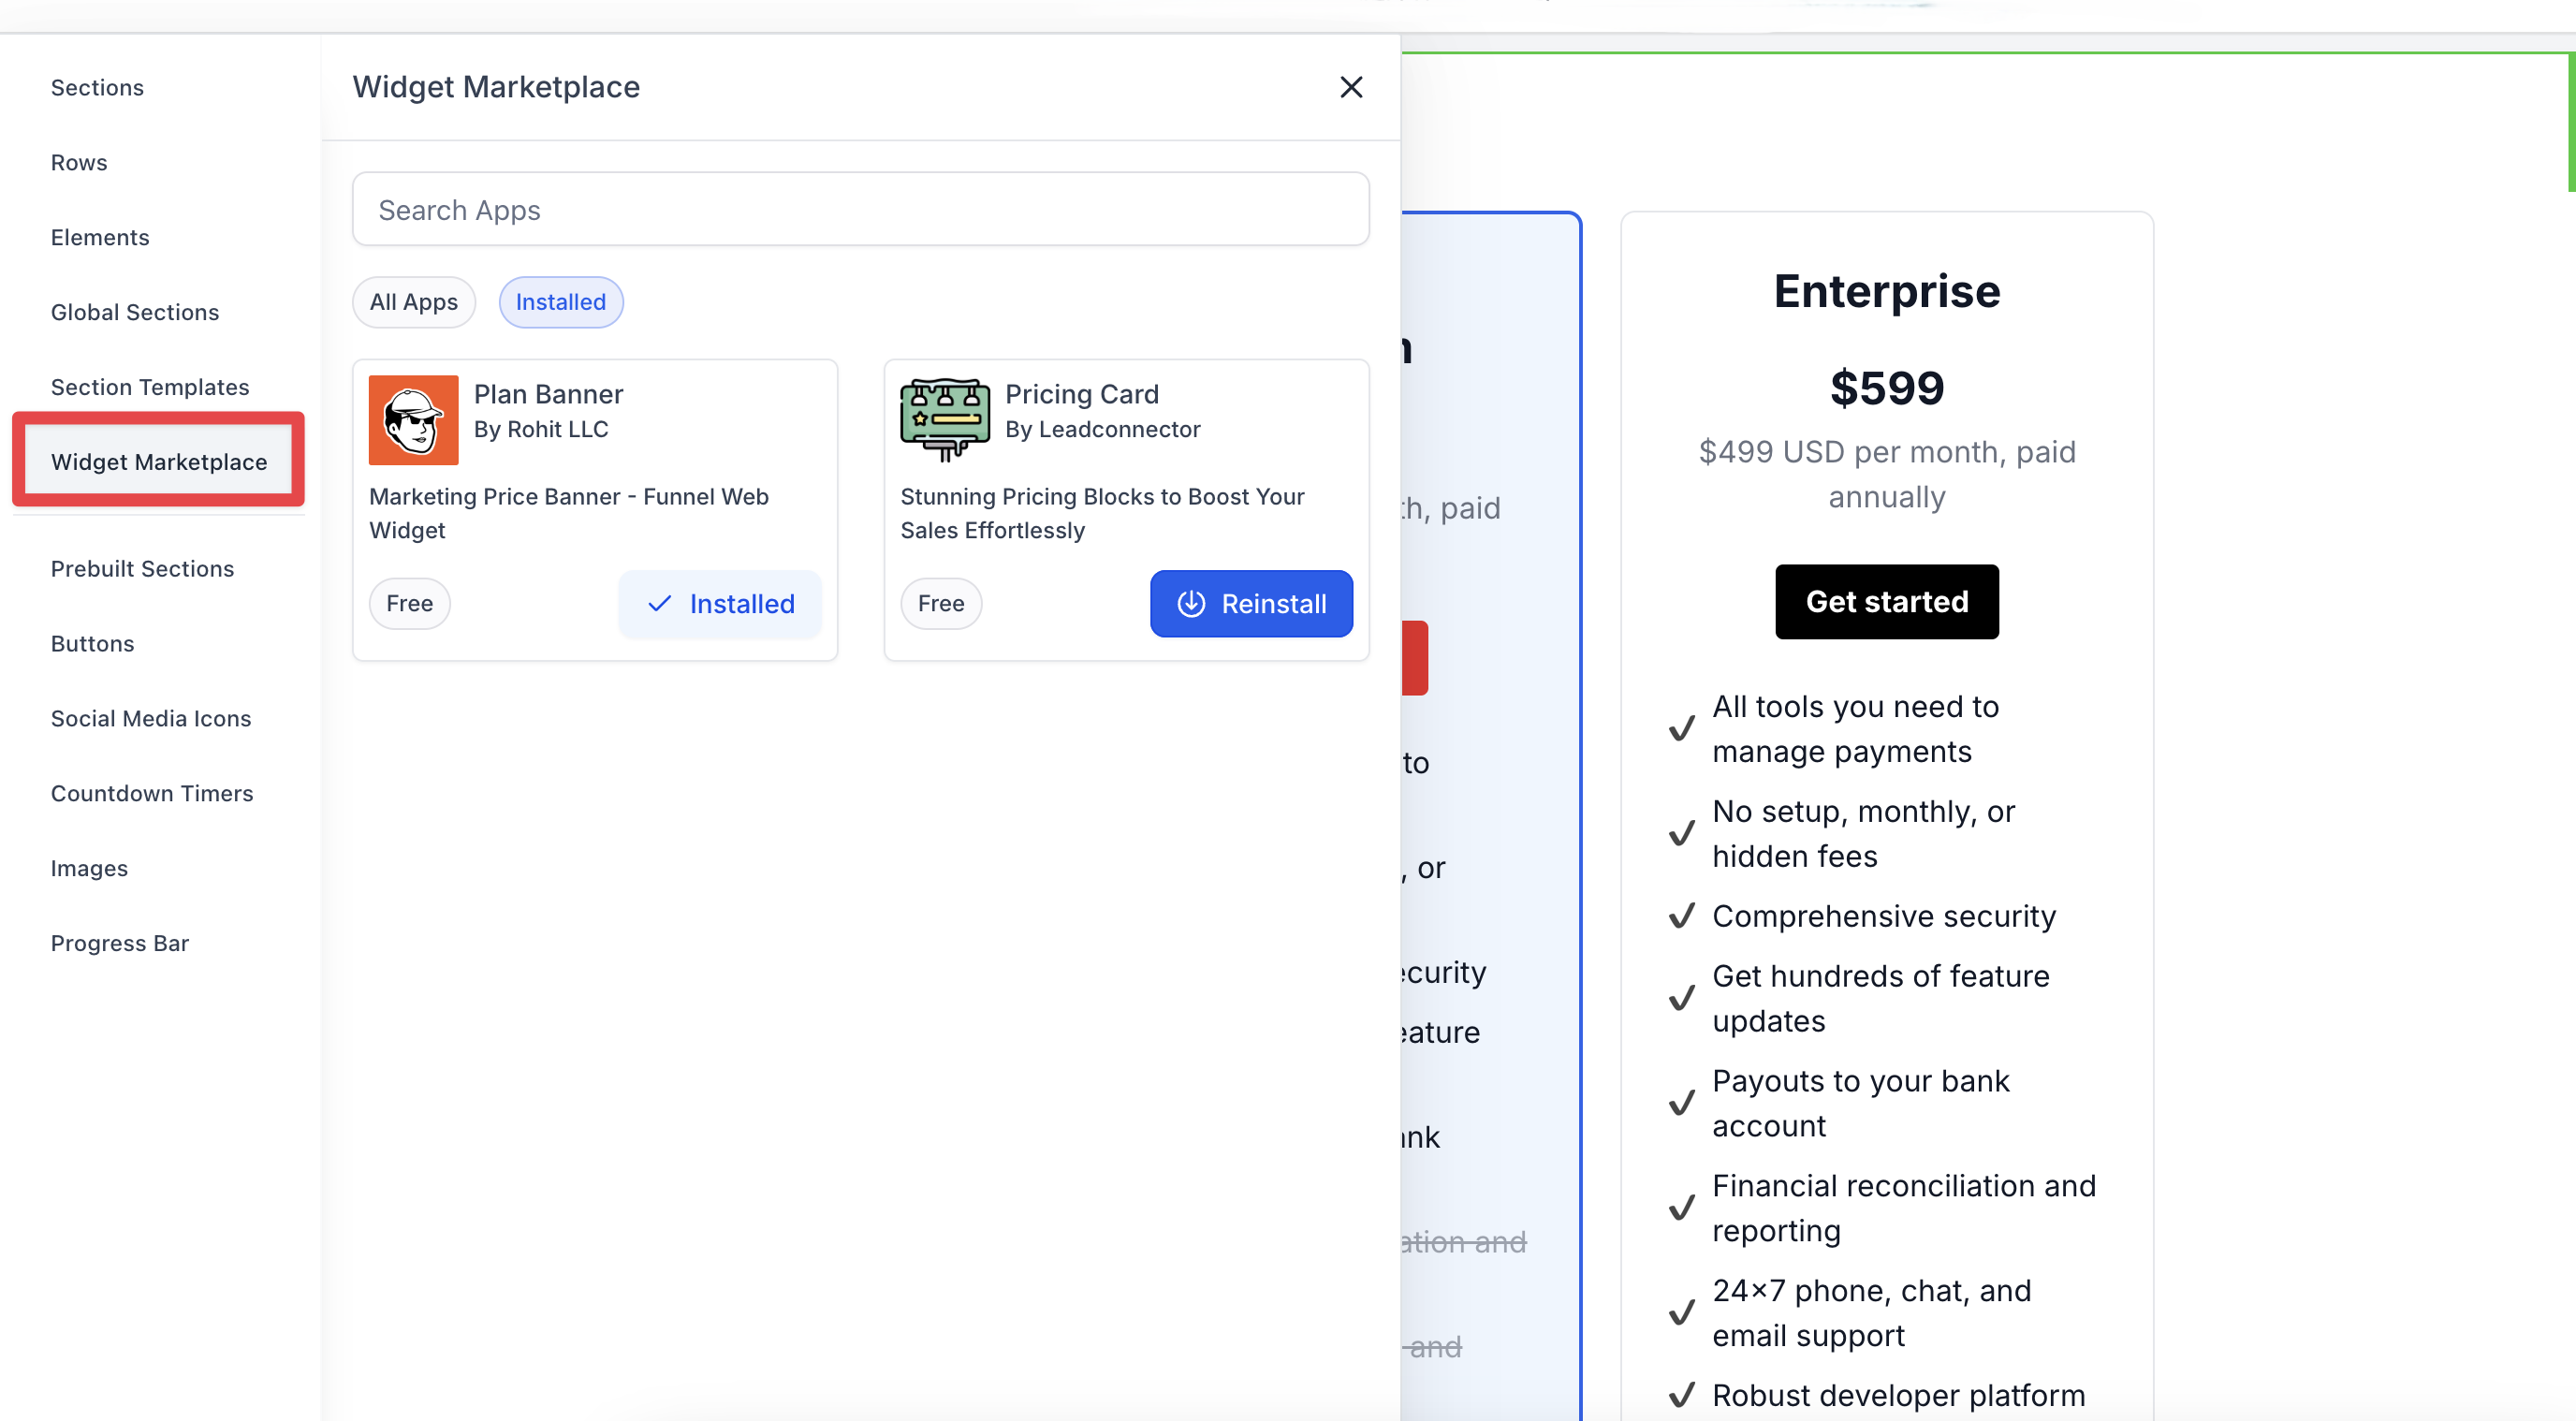Click 'All tools you need to manage payments'
The height and width of the screenshot is (1421, 2576).
1855,729
